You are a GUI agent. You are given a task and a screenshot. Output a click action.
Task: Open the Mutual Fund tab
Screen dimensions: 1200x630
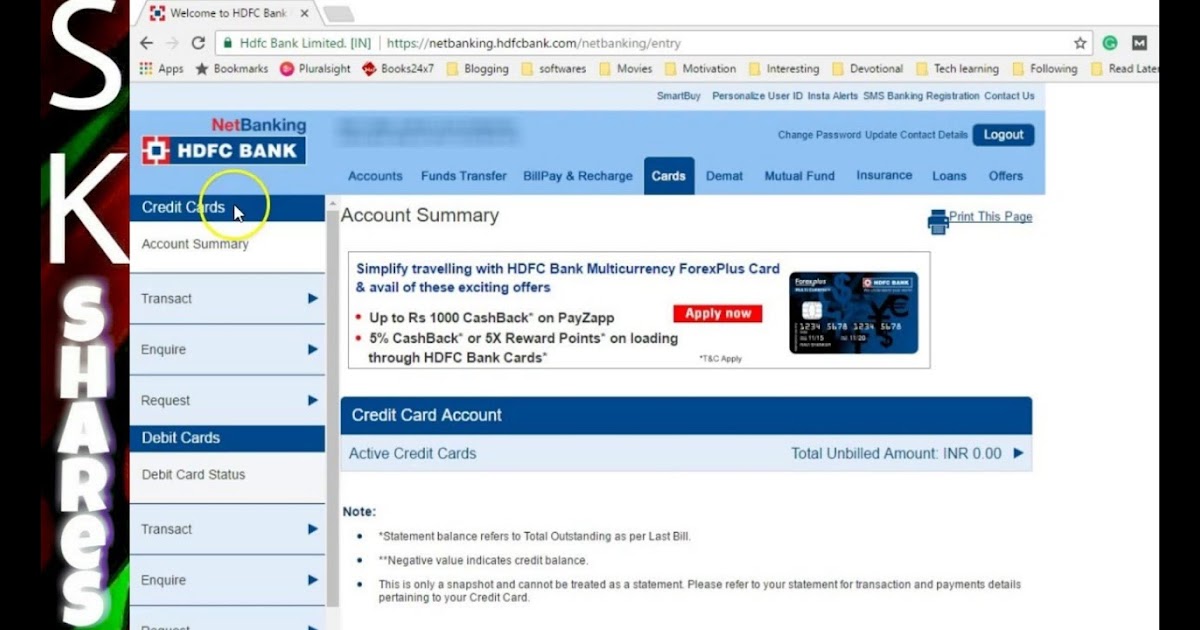coord(800,176)
